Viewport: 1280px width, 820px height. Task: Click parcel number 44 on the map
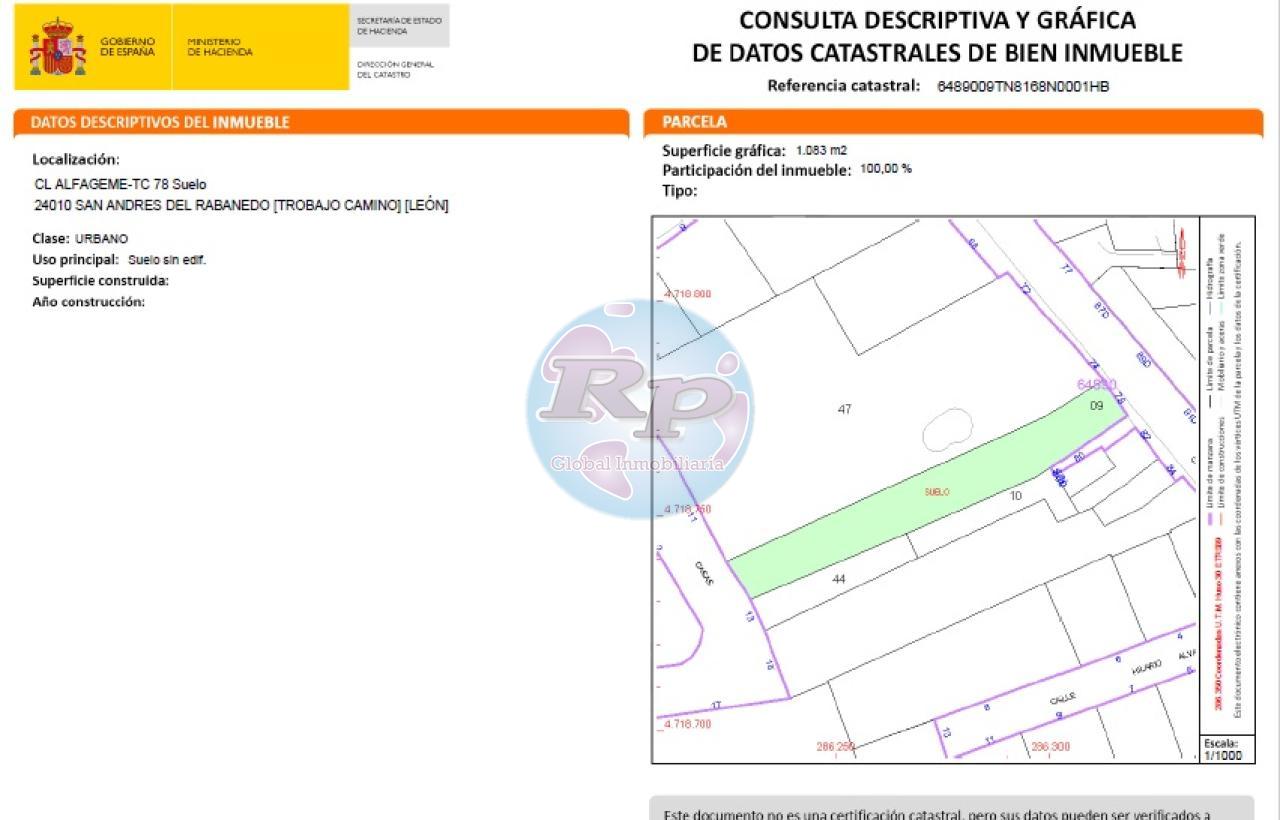click(x=838, y=579)
